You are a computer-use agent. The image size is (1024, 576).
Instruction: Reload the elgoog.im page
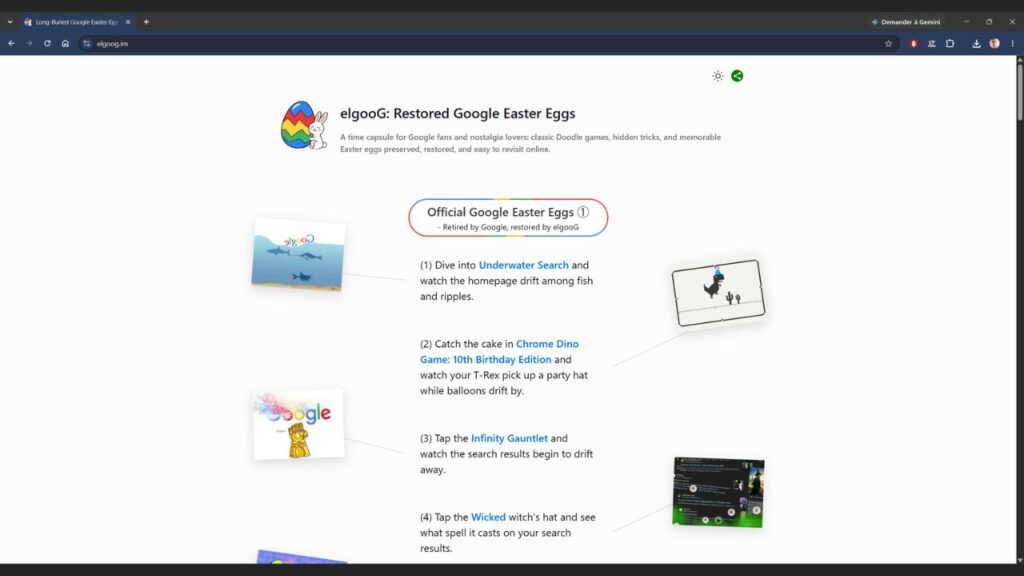(x=47, y=43)
